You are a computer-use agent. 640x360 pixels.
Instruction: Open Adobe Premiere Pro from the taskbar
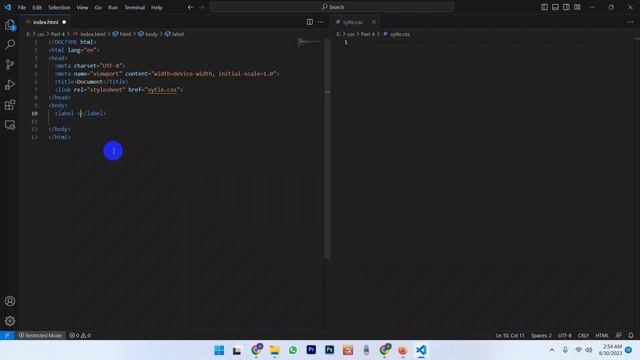coord(311,350)
